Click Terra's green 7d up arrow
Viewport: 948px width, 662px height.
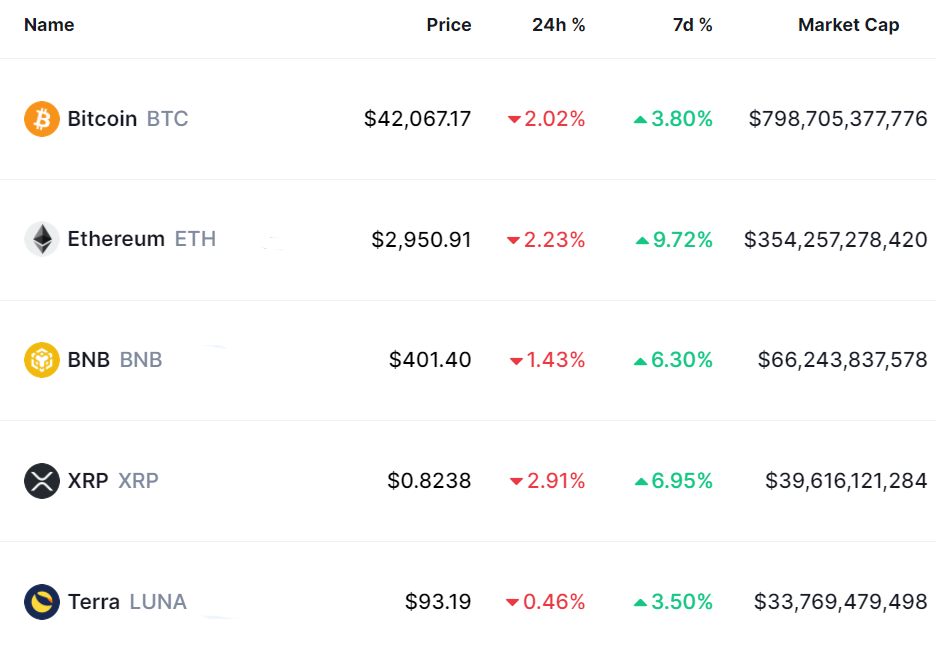coord(641,603)
